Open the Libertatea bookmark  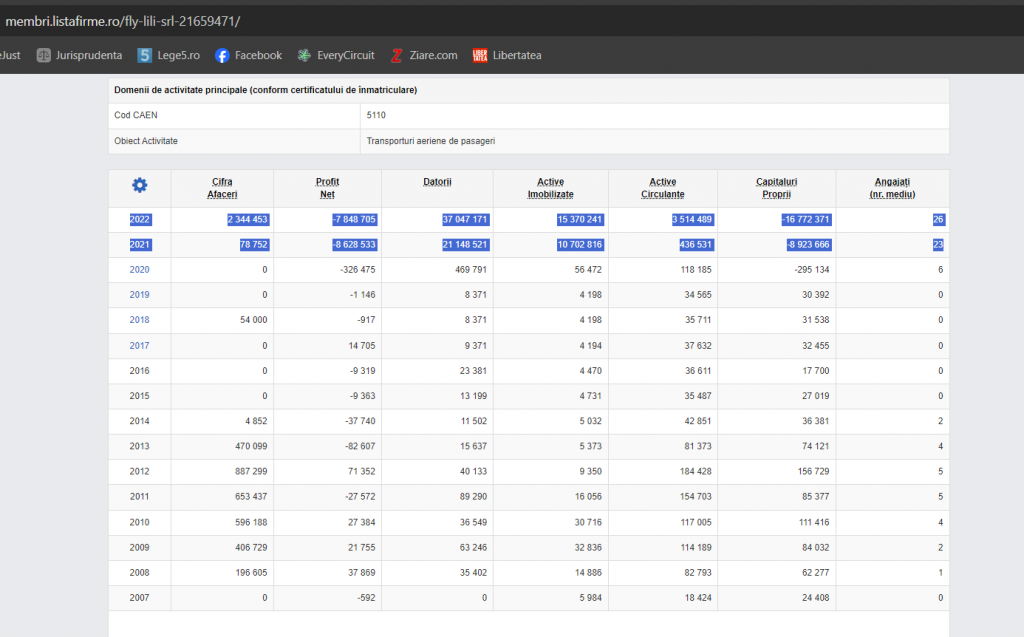(507, 56)
